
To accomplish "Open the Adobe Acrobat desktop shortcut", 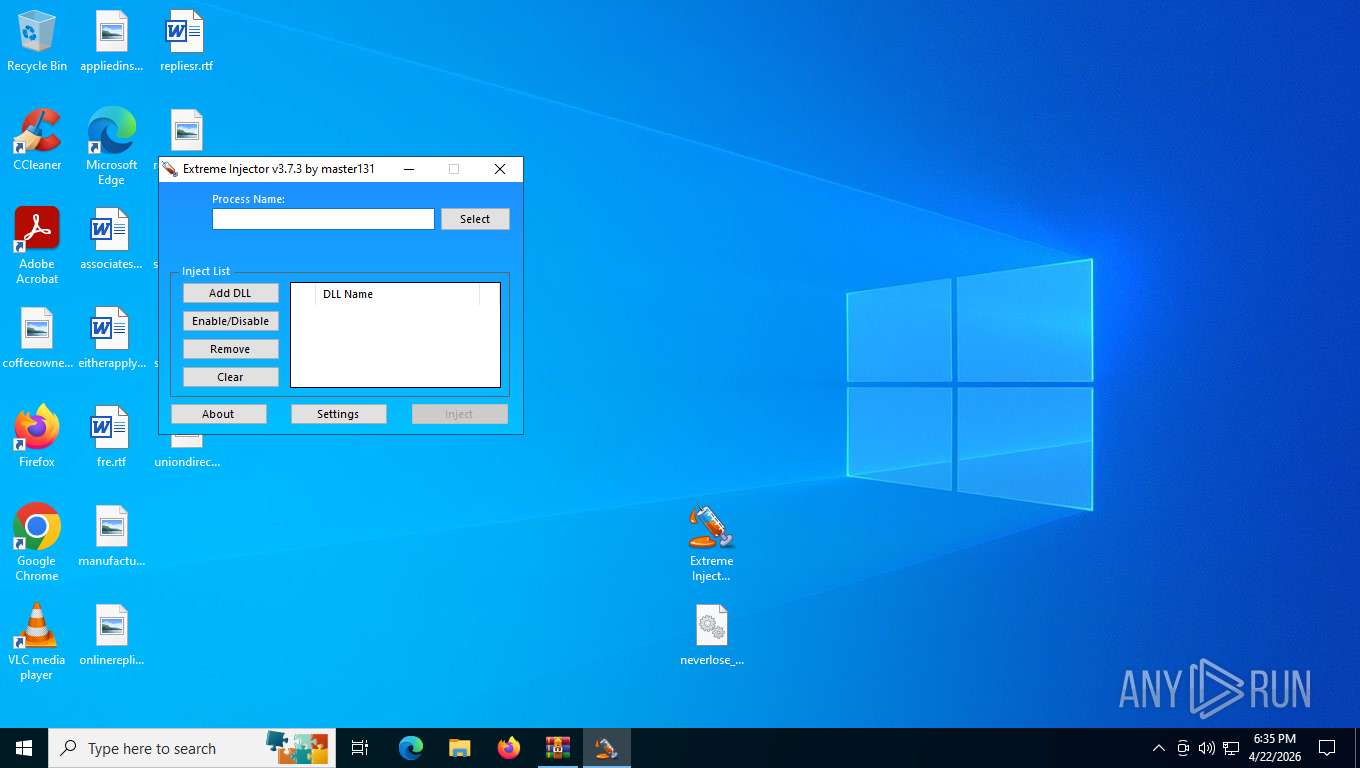I will click(37, 246).
